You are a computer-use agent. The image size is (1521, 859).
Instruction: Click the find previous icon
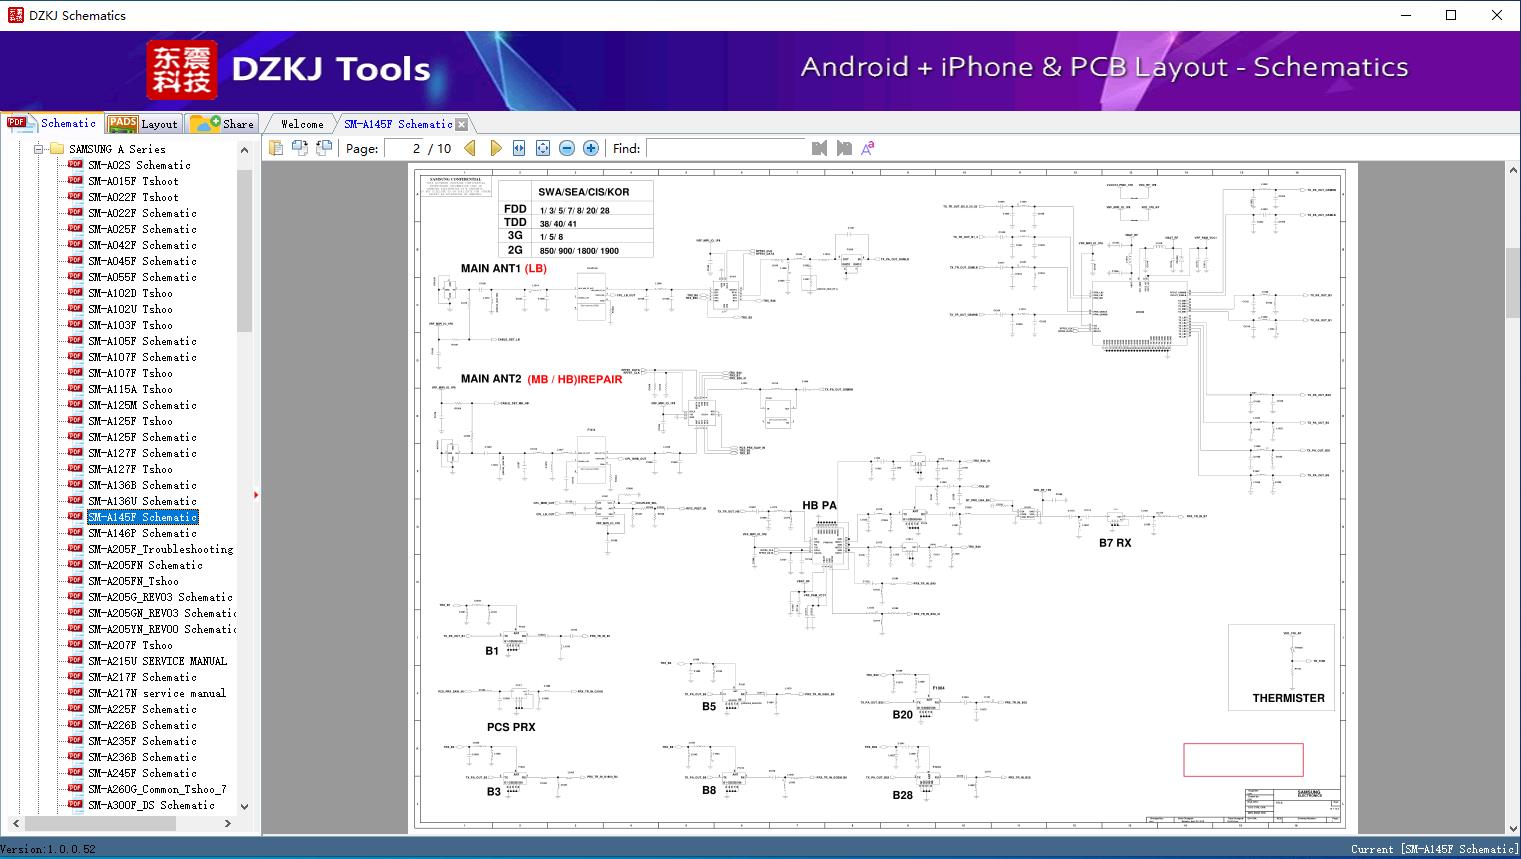pos(819,148)
